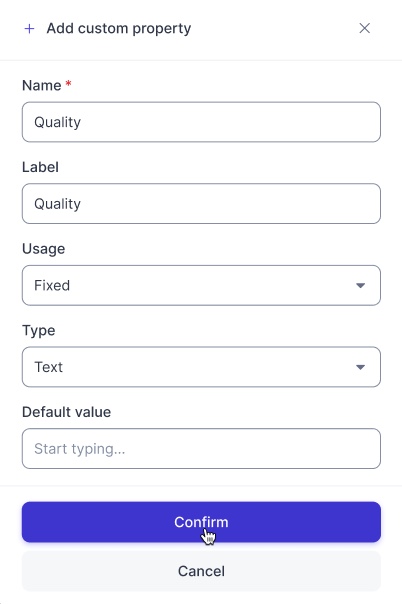Click the Label field caption
402x604 pixels.
click(x=40, y=167)
